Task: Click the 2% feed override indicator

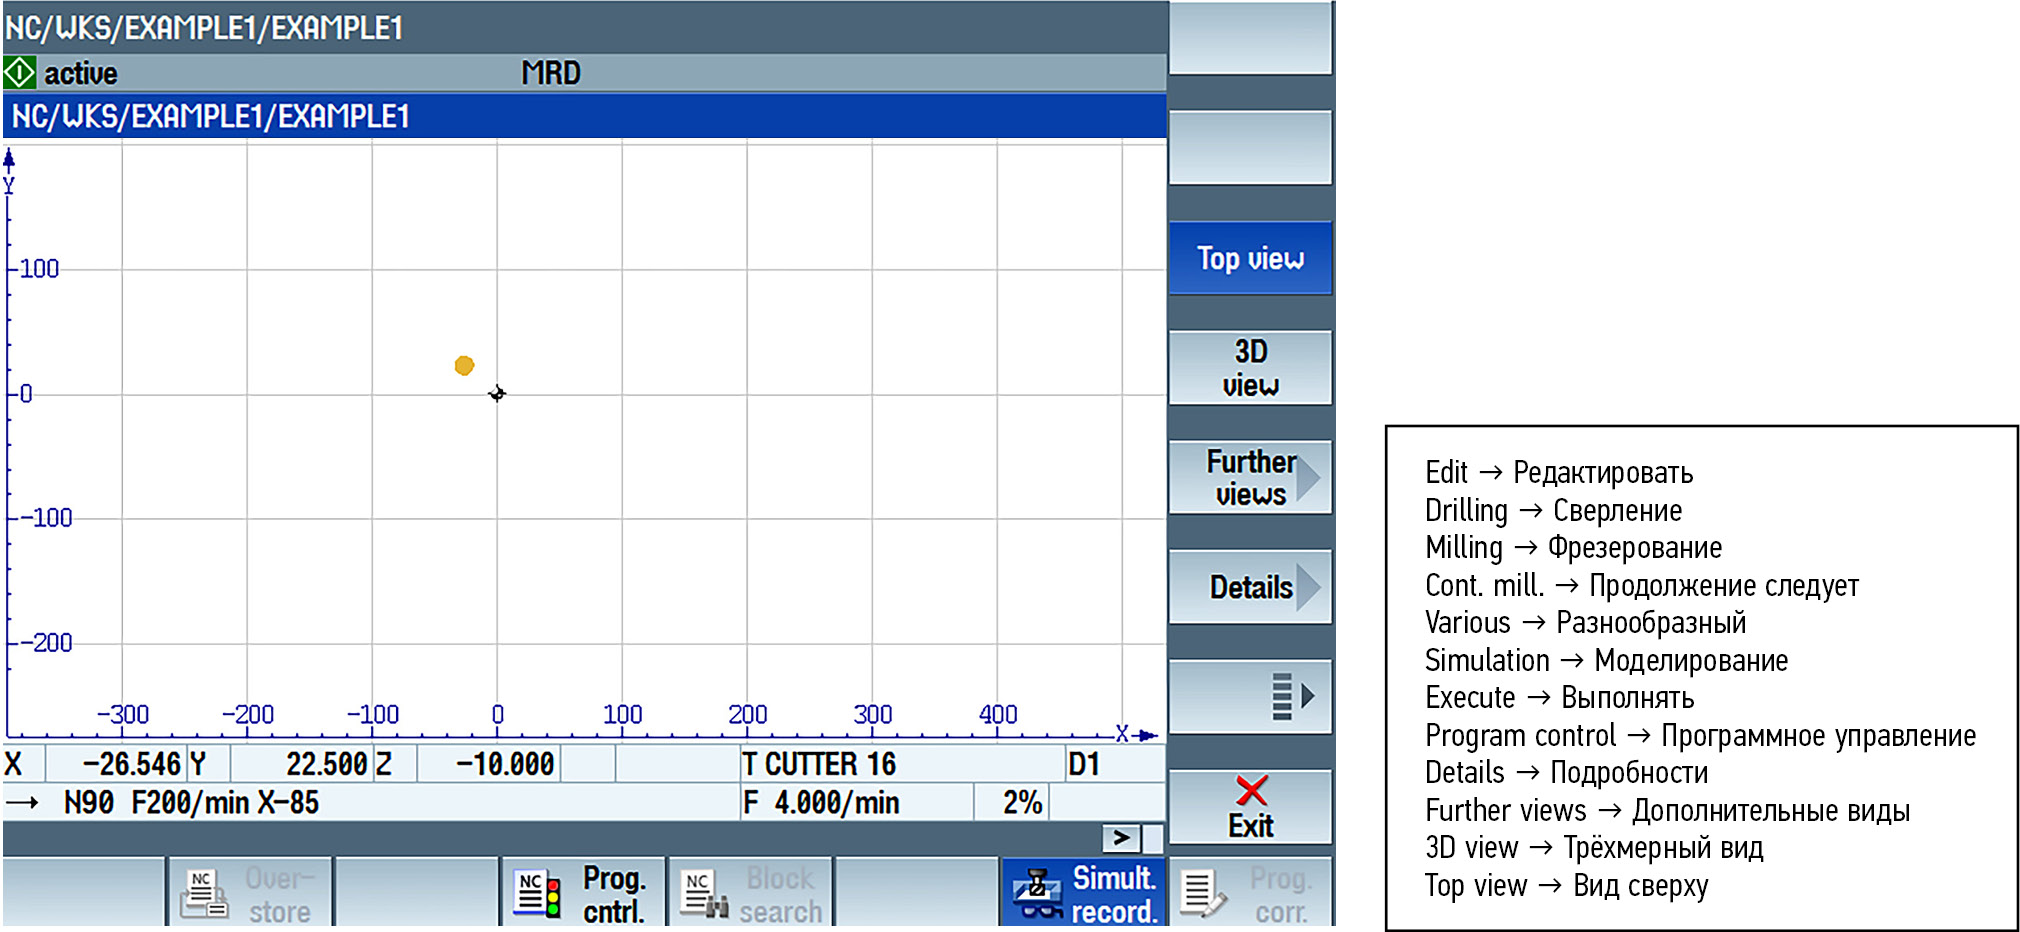Action: coord(1021,803)
